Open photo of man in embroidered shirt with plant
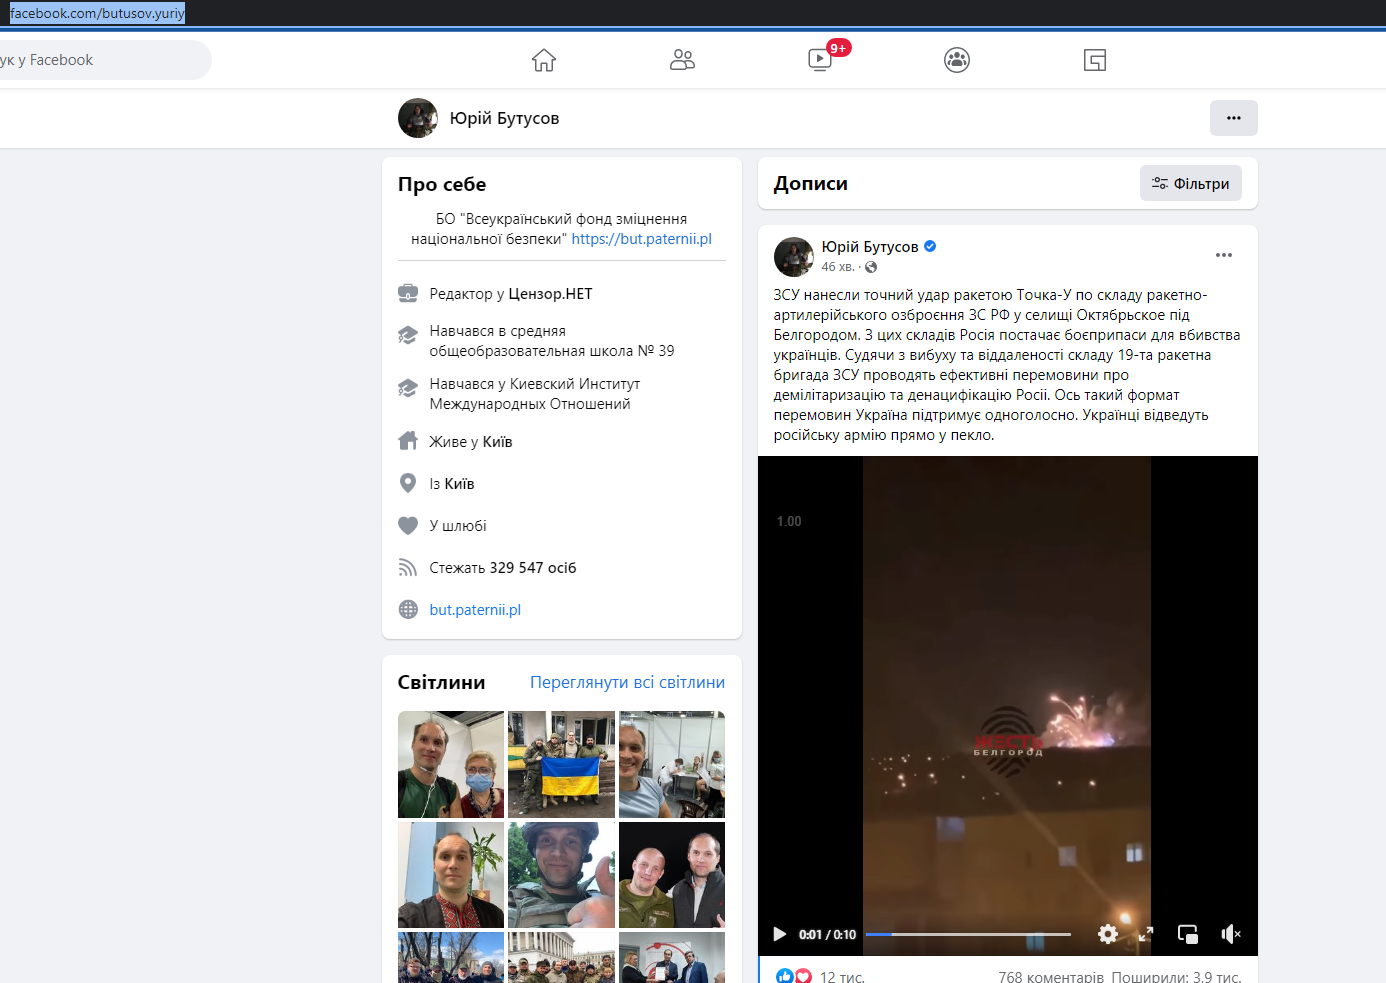Screen dimensions: 1386x983 point(451,875)
